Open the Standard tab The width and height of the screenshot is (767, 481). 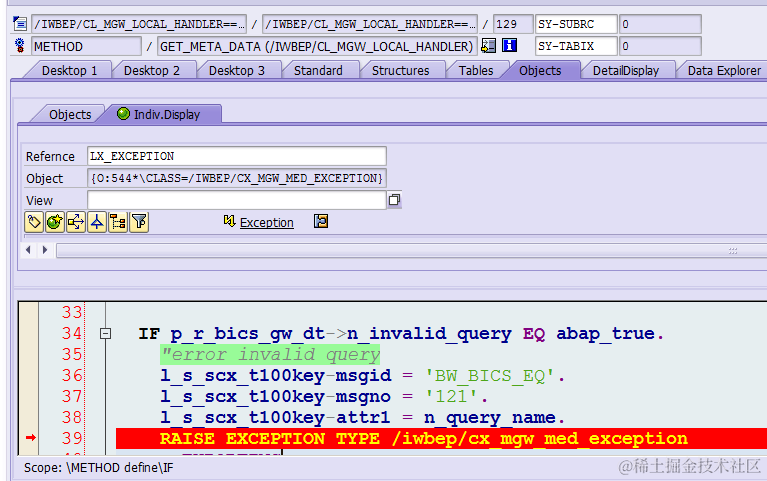[318, 70]
